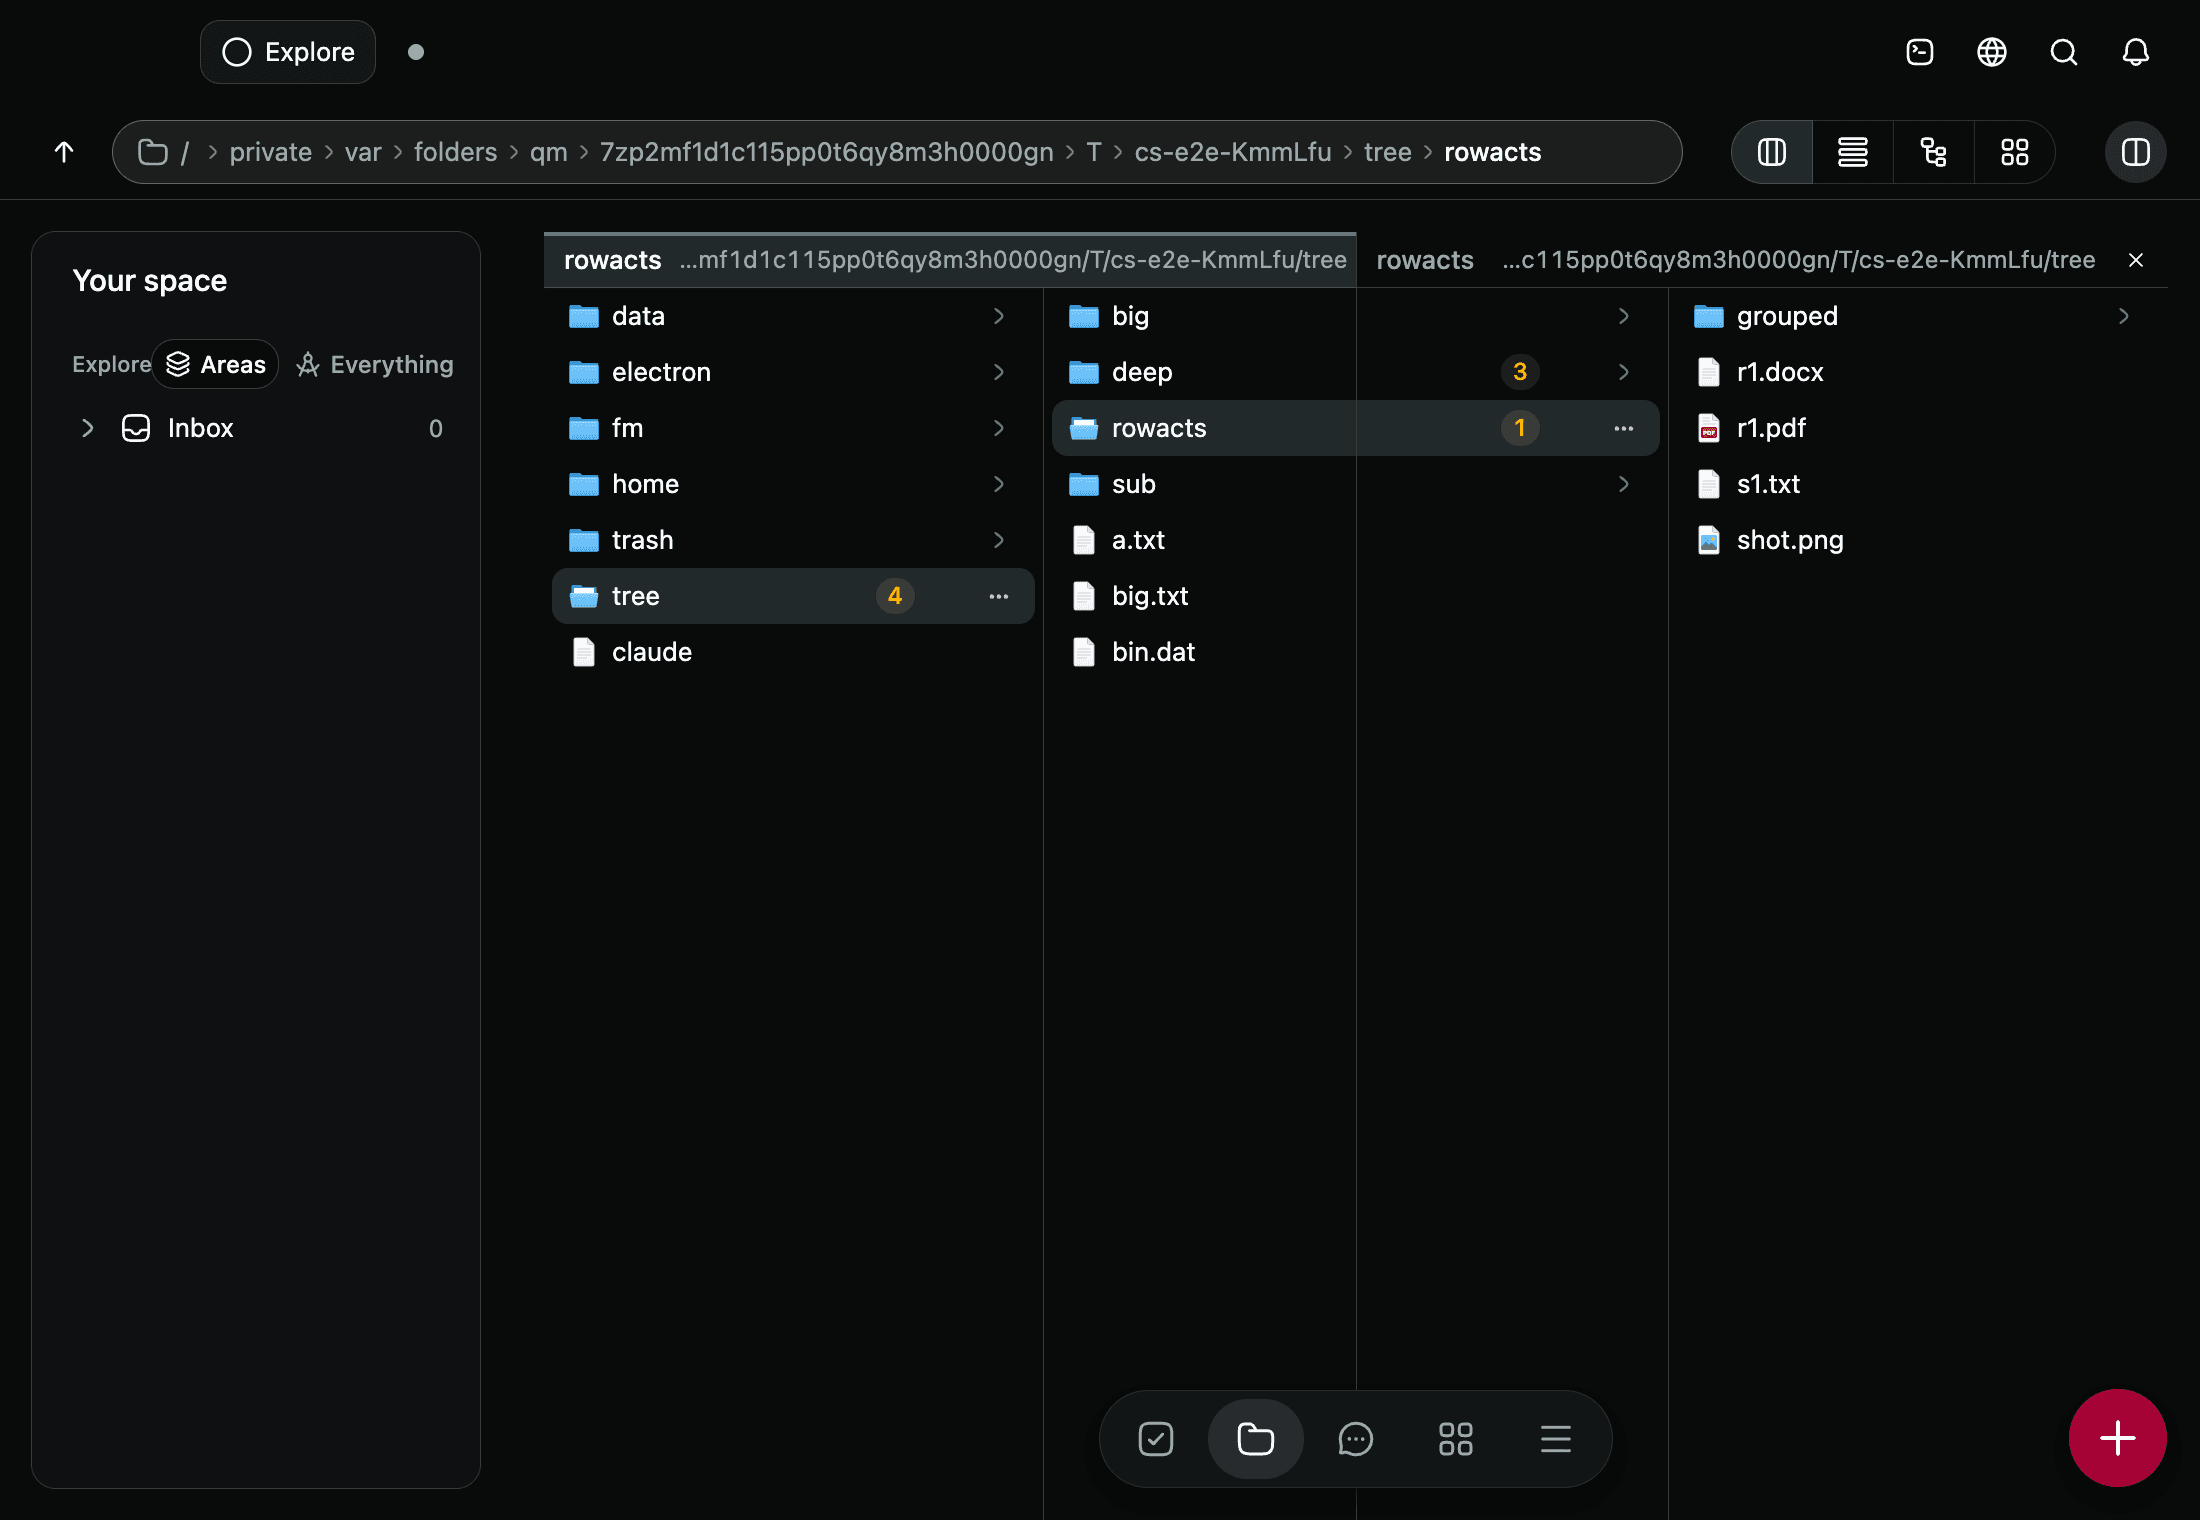Click private in the breadcrumb path

(271, 152)
